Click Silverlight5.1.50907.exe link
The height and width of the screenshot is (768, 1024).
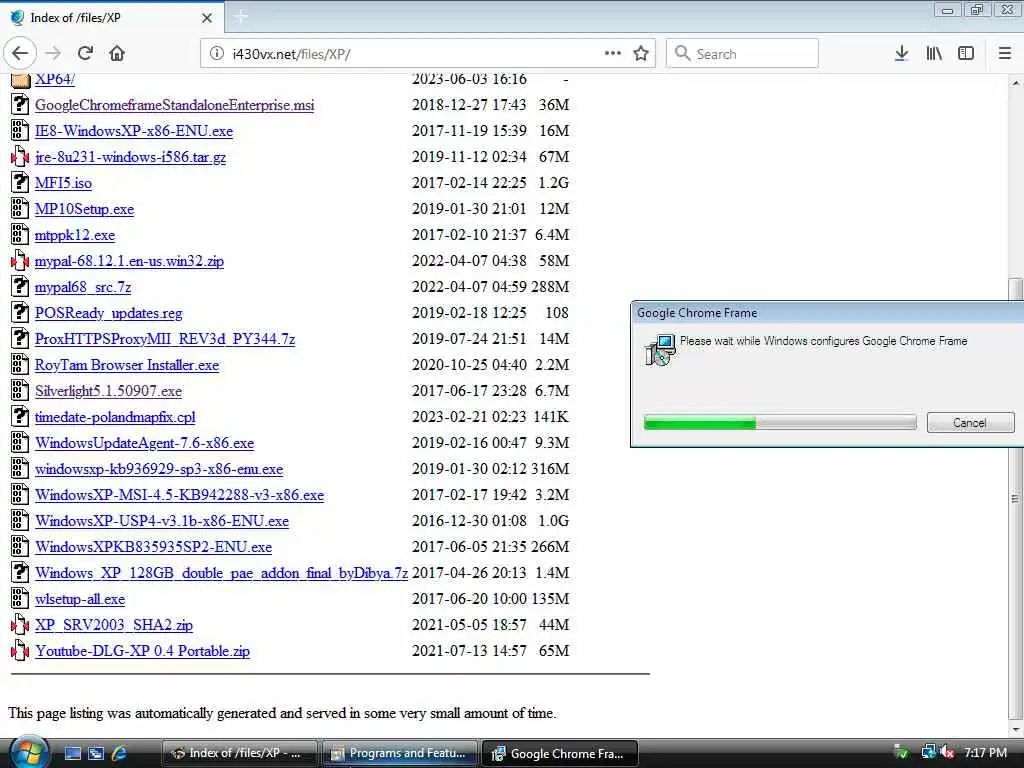(x=108, y=391)
